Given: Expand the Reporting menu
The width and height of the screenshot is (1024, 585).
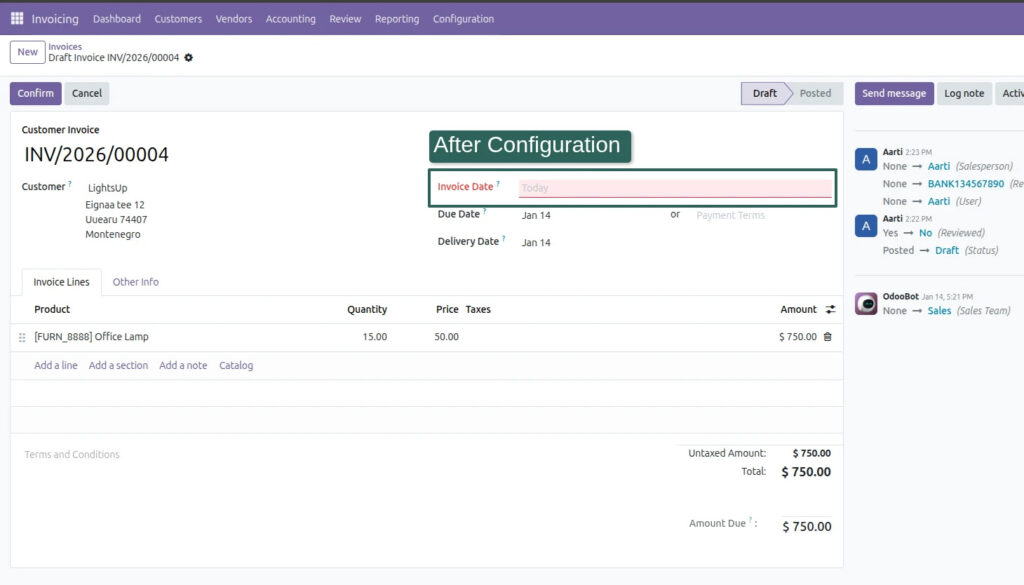Looking at the screenshot, I should click(x=397, y=19).
